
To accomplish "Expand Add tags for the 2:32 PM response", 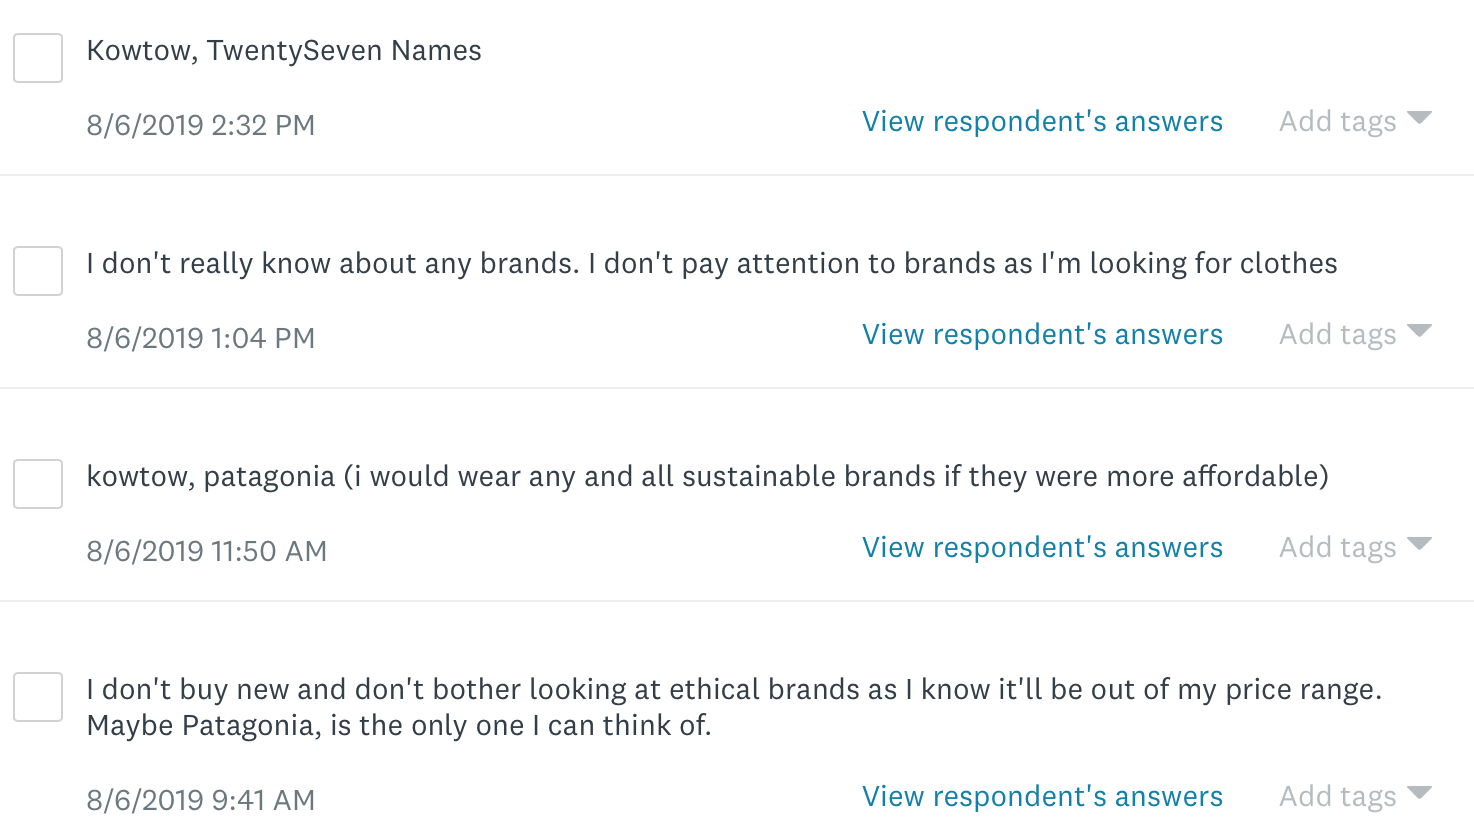I will click(1355, 122).
